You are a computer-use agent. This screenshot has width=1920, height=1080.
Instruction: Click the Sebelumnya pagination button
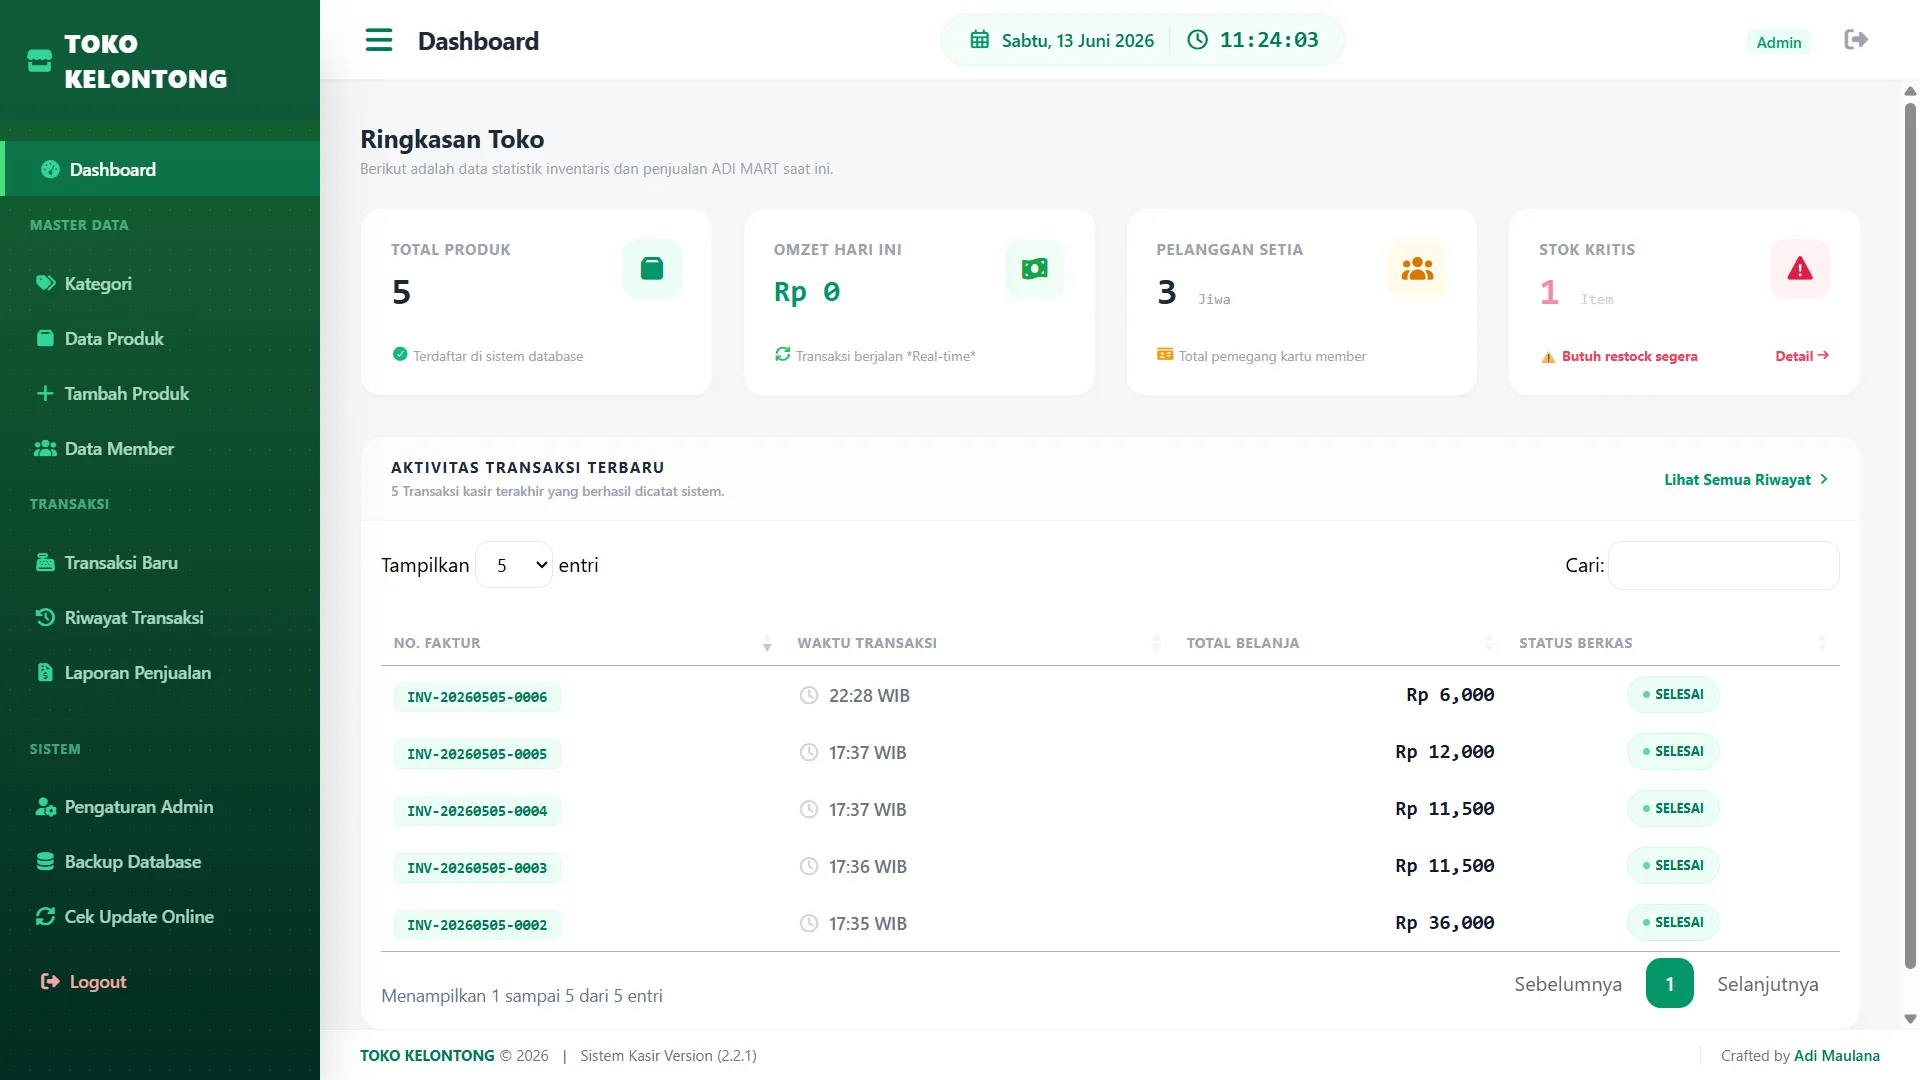(x=1568, y=984)
